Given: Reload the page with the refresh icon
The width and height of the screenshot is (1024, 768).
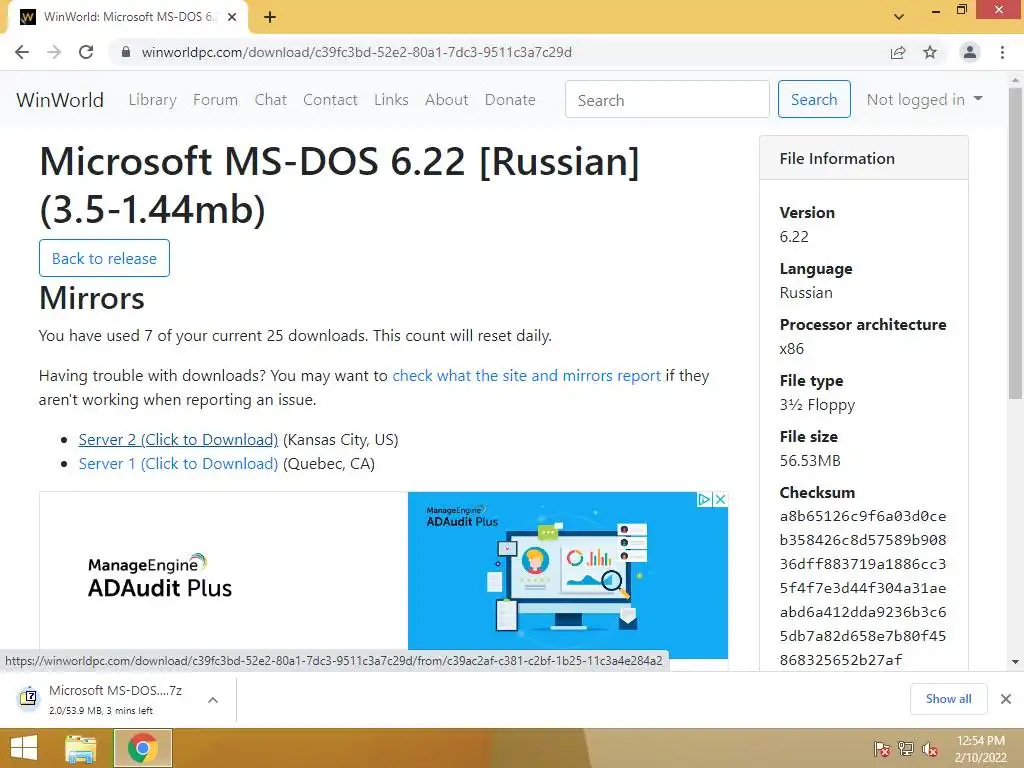Looking at the screenshot, I should coord(86,52).
